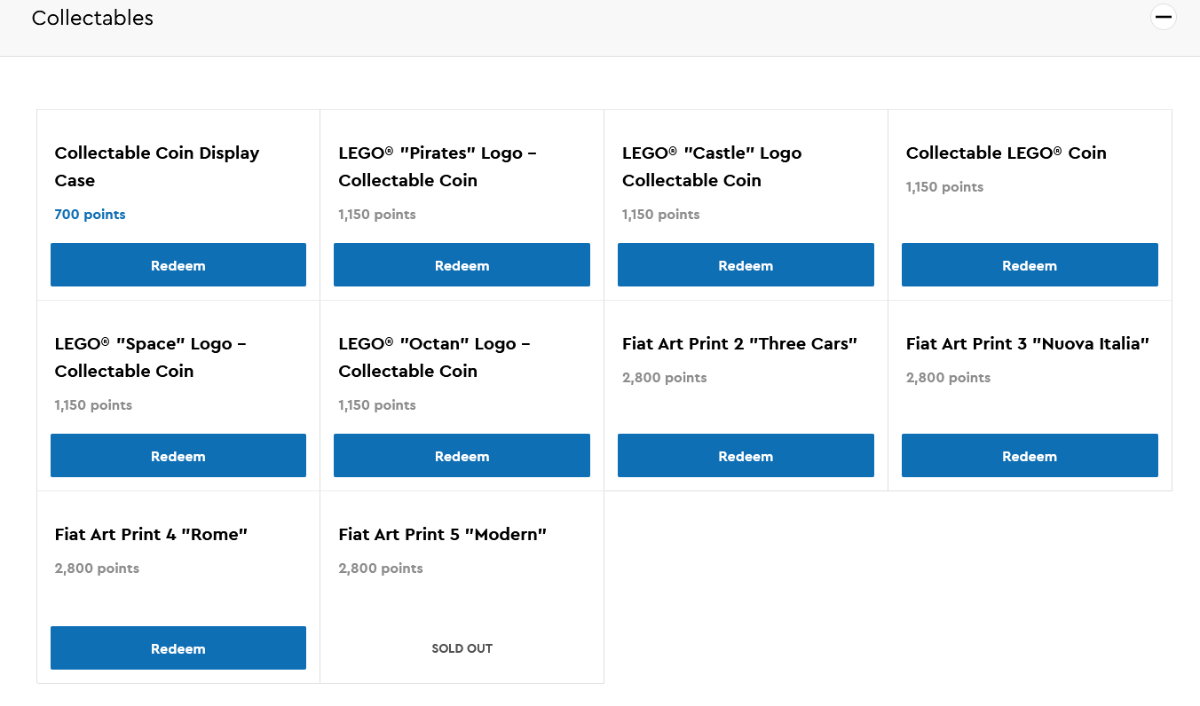Click 2,800 points under Fiat Art Print 3

coord(948,378)
